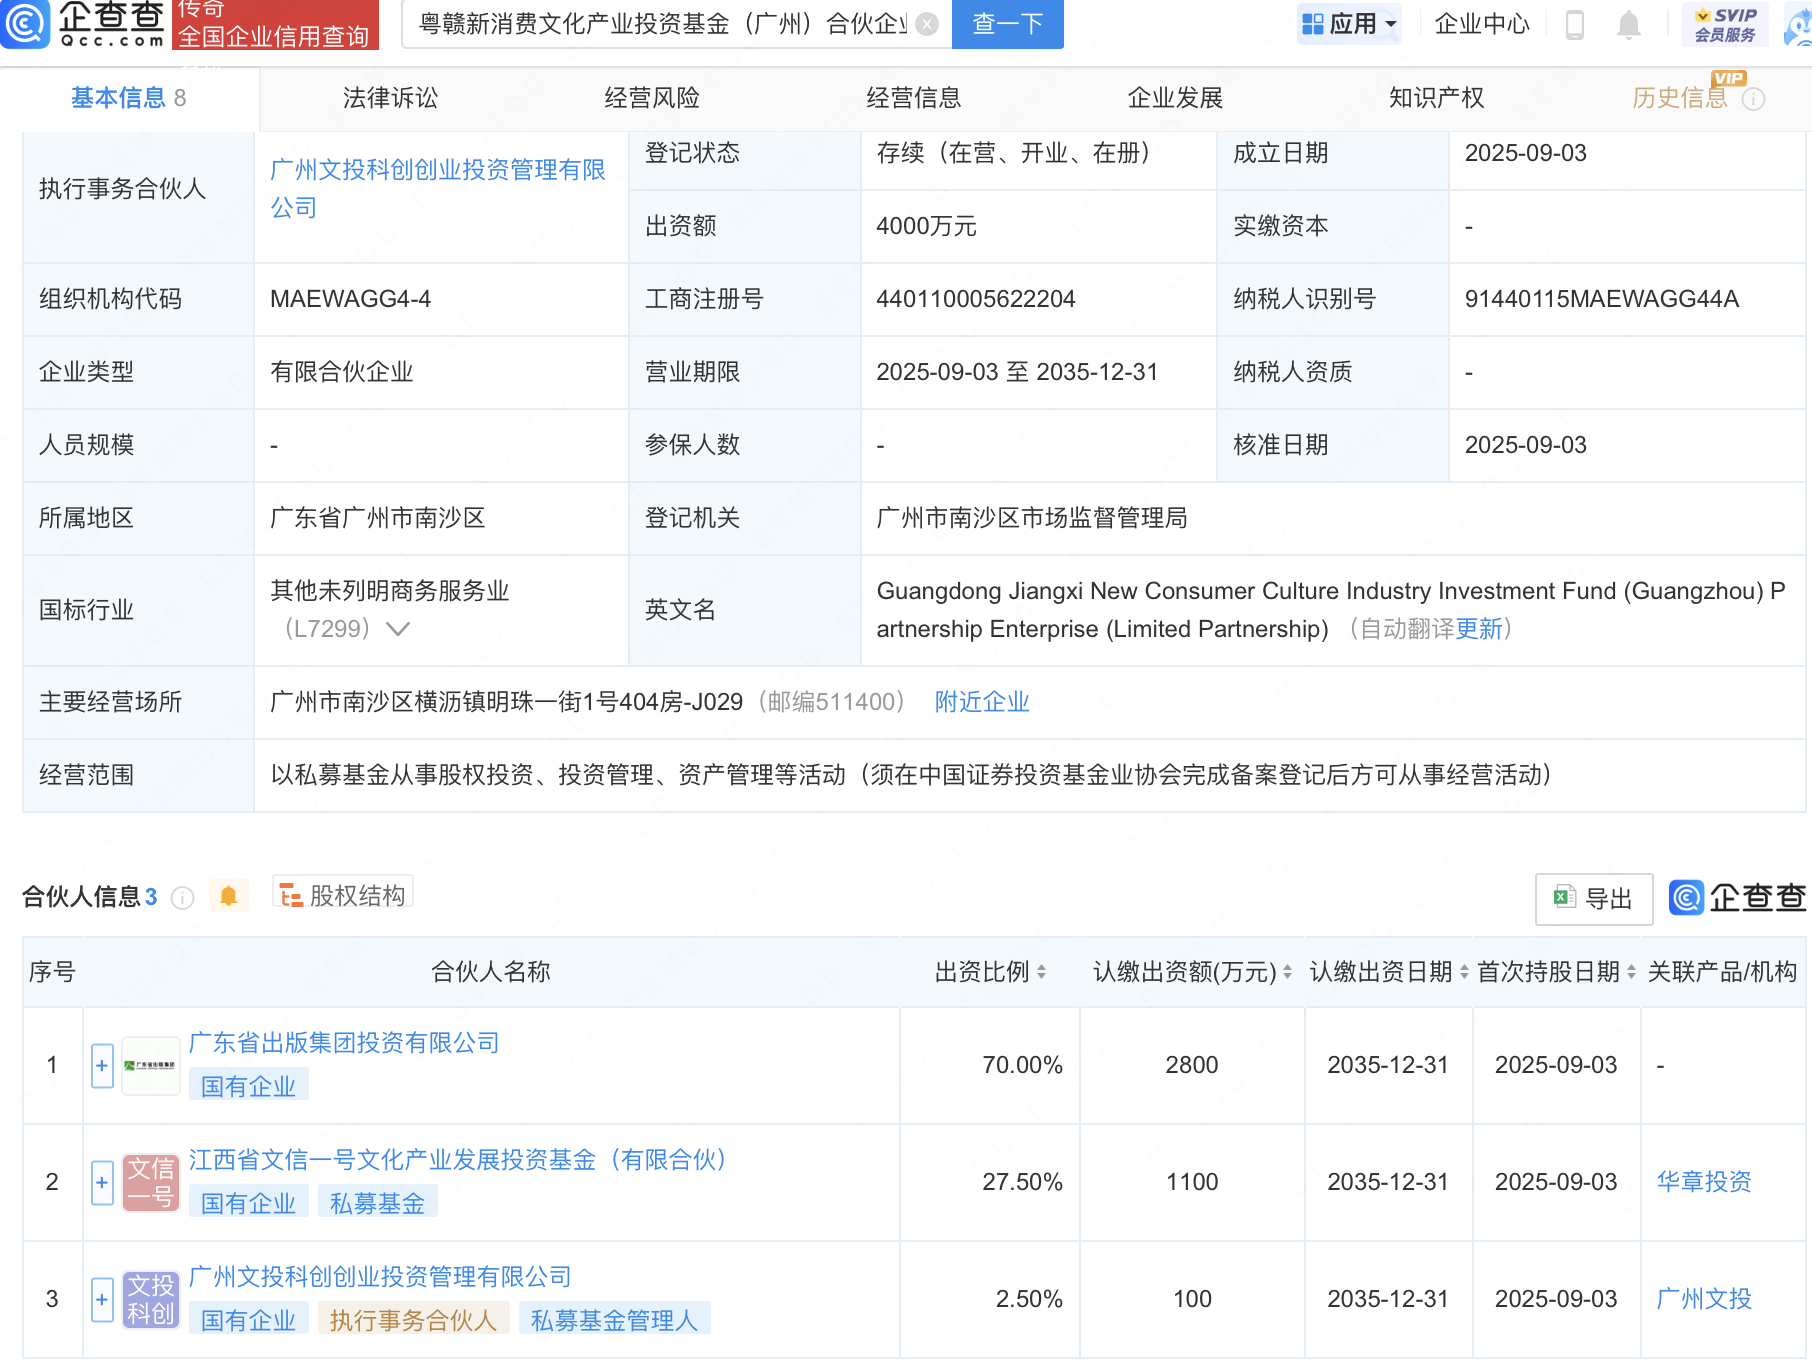This screenshot has height=1360, width=1812.
Task: Select registration number 440110005622204
Action: coord(975,299)
